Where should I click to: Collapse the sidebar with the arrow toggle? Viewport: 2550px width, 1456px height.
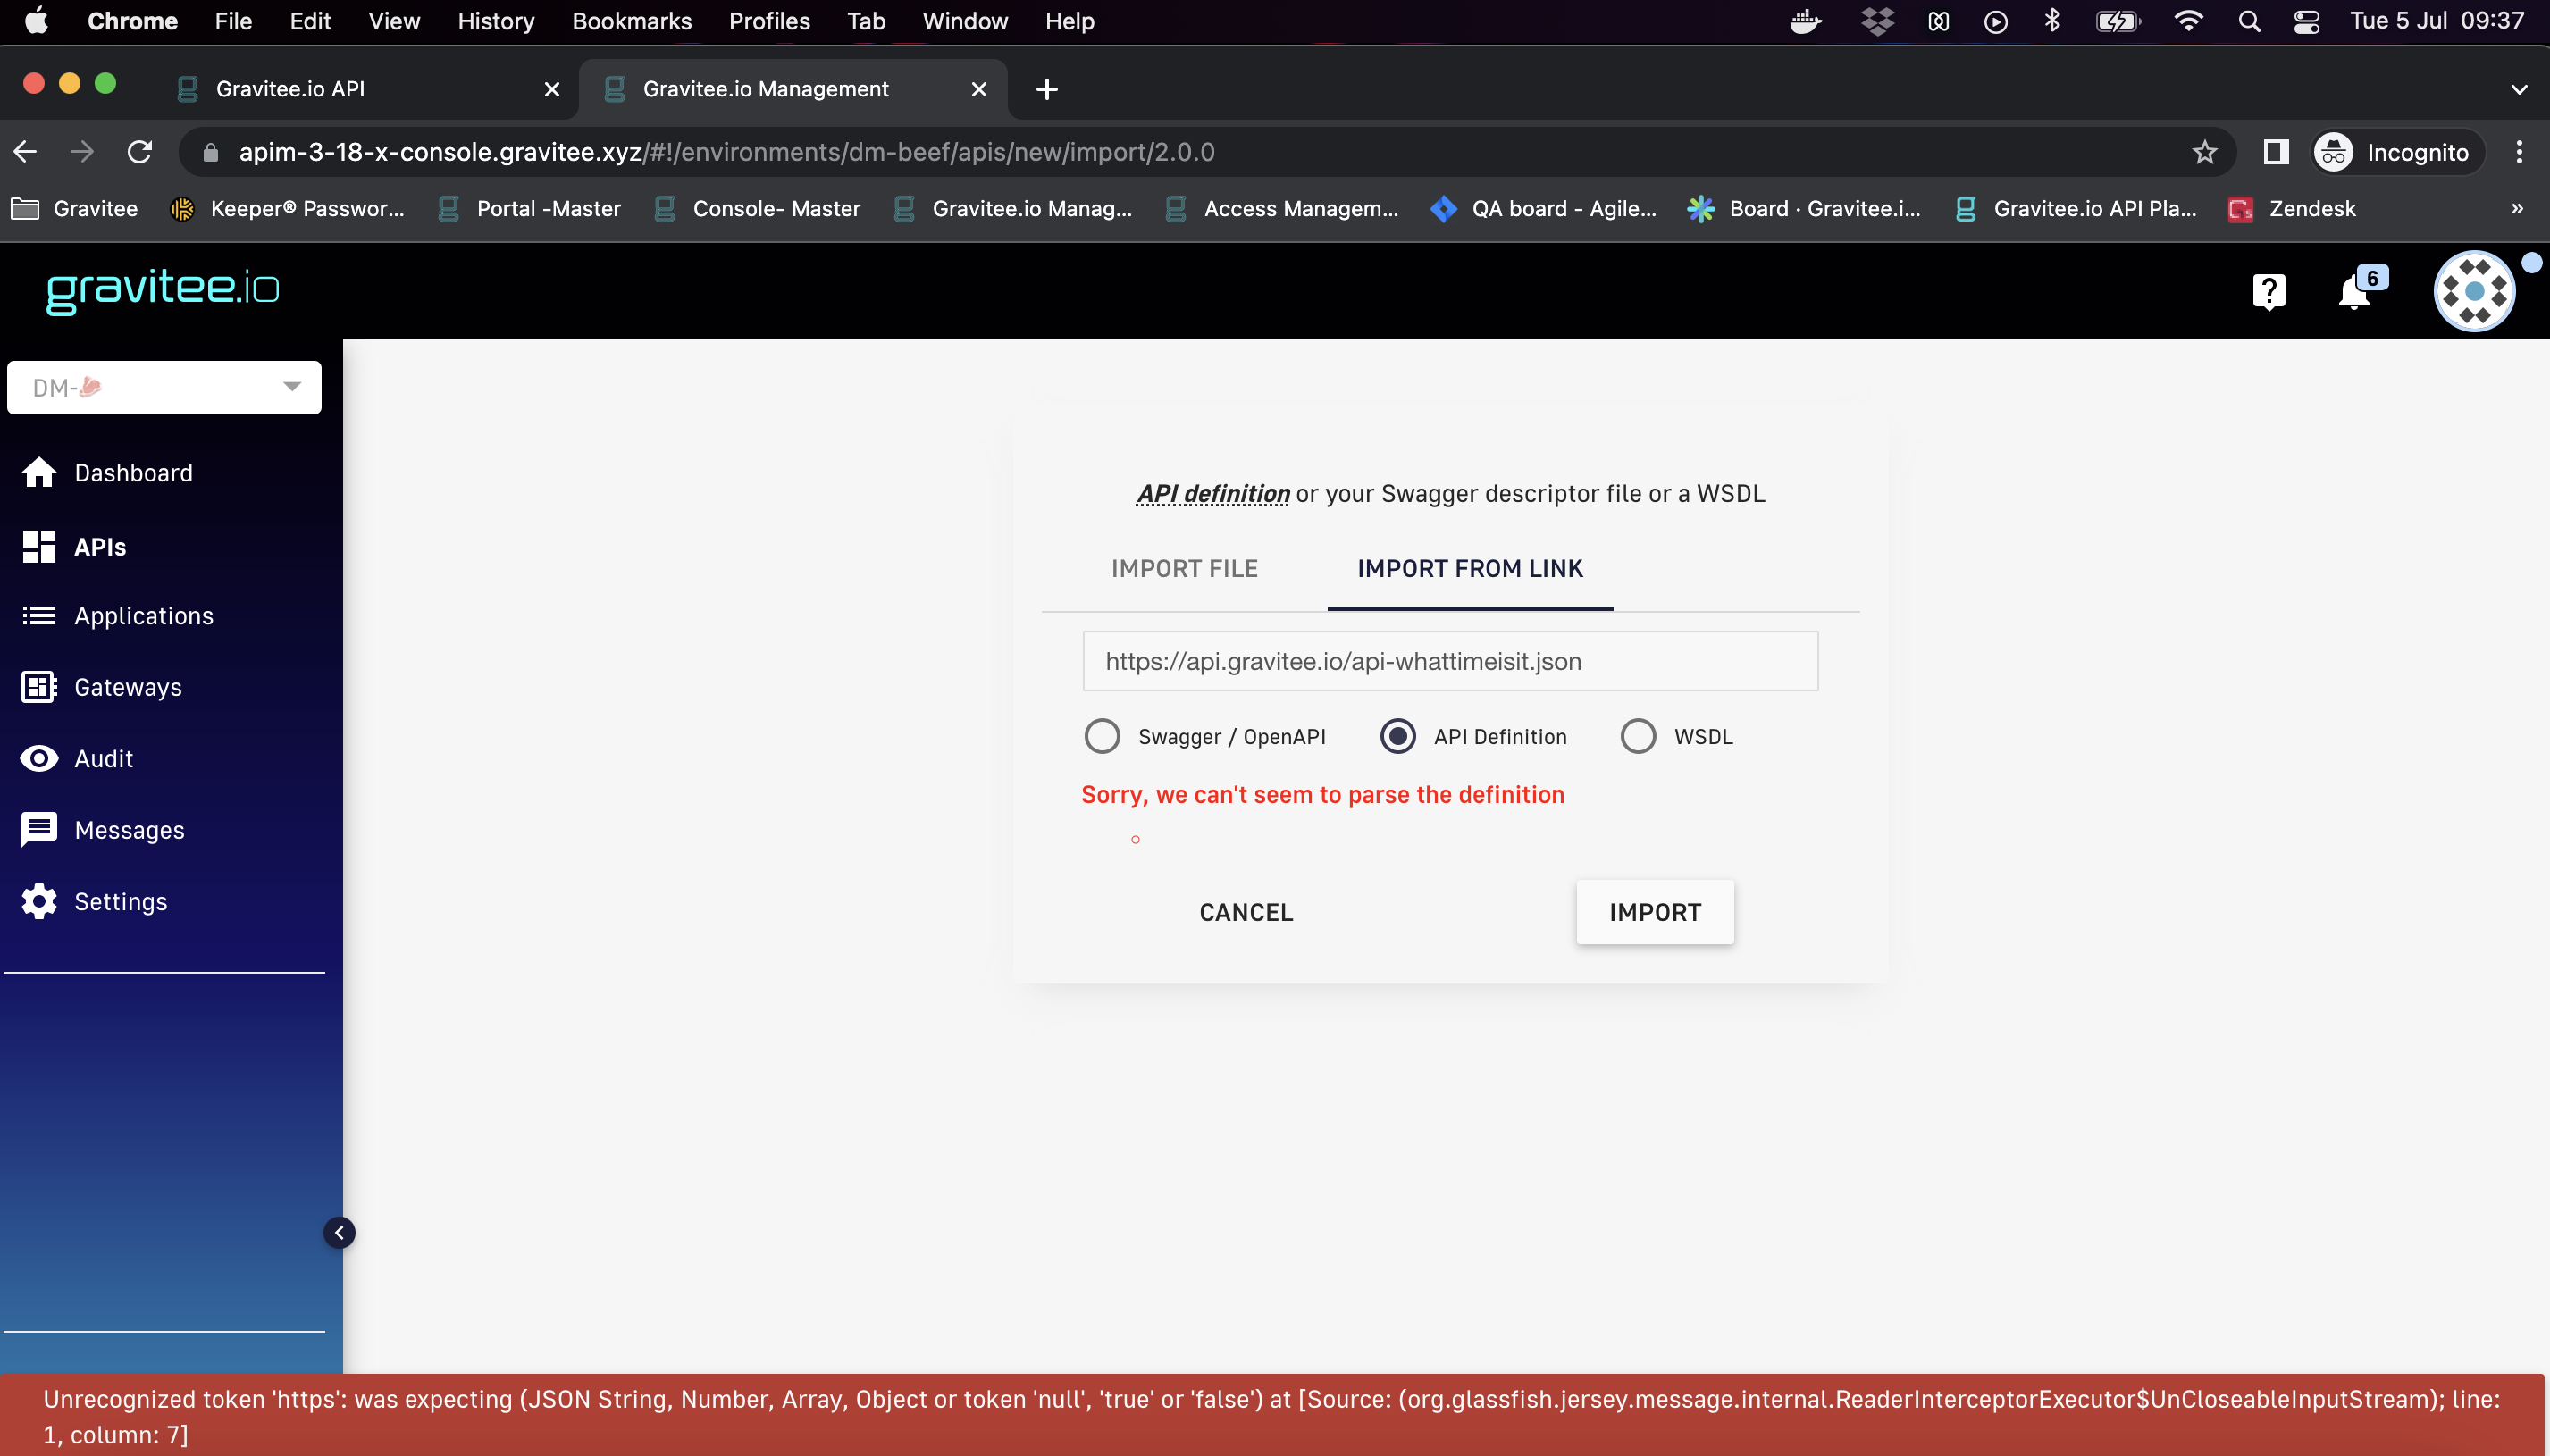340,1233
